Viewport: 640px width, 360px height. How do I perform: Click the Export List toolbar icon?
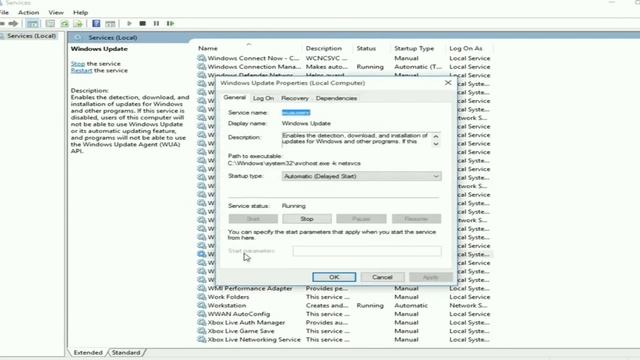(78, 24)
